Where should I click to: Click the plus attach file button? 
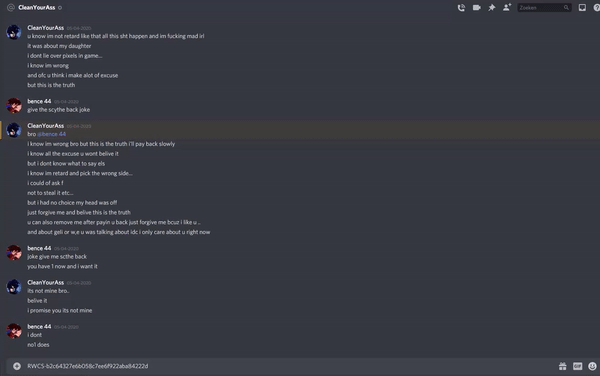click(17, 366)
